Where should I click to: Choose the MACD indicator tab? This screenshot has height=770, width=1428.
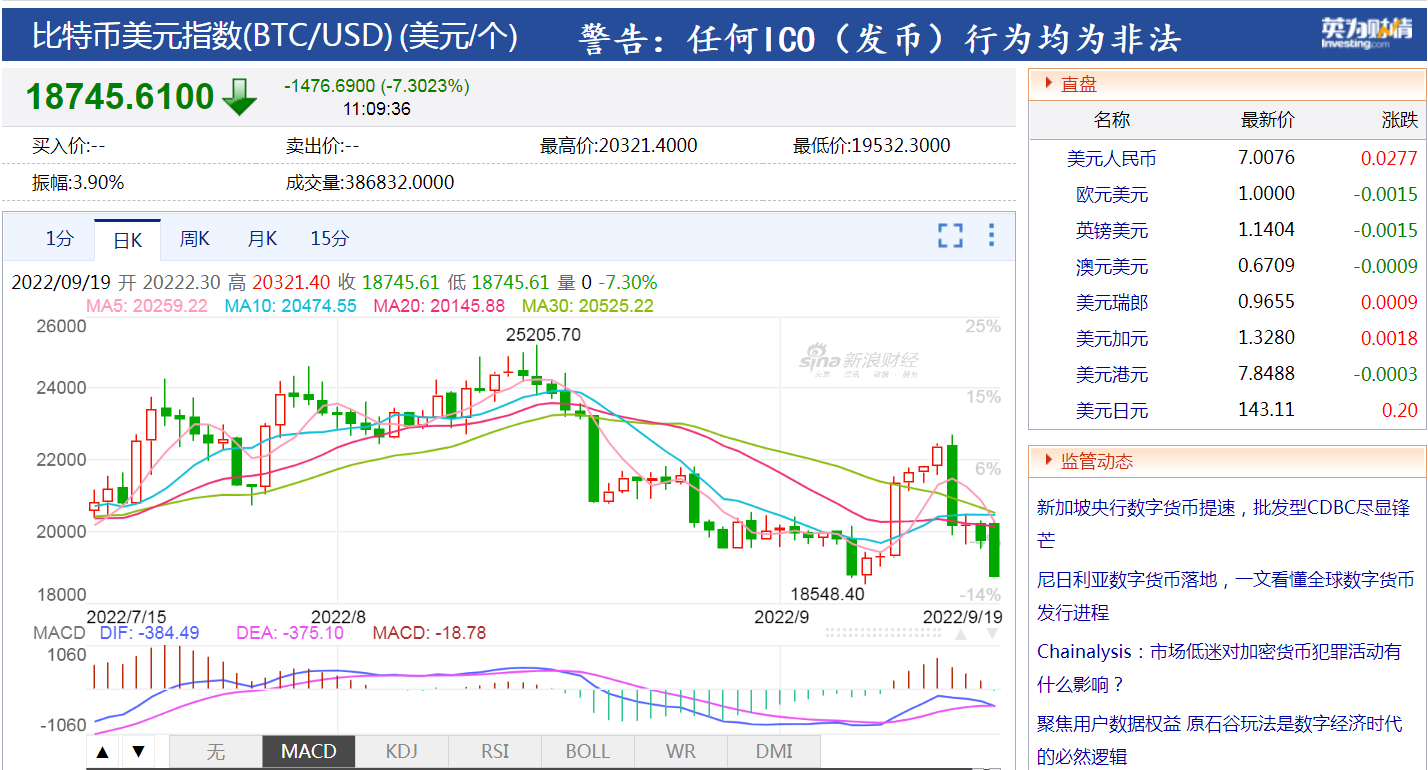click(x=309, y=751)
